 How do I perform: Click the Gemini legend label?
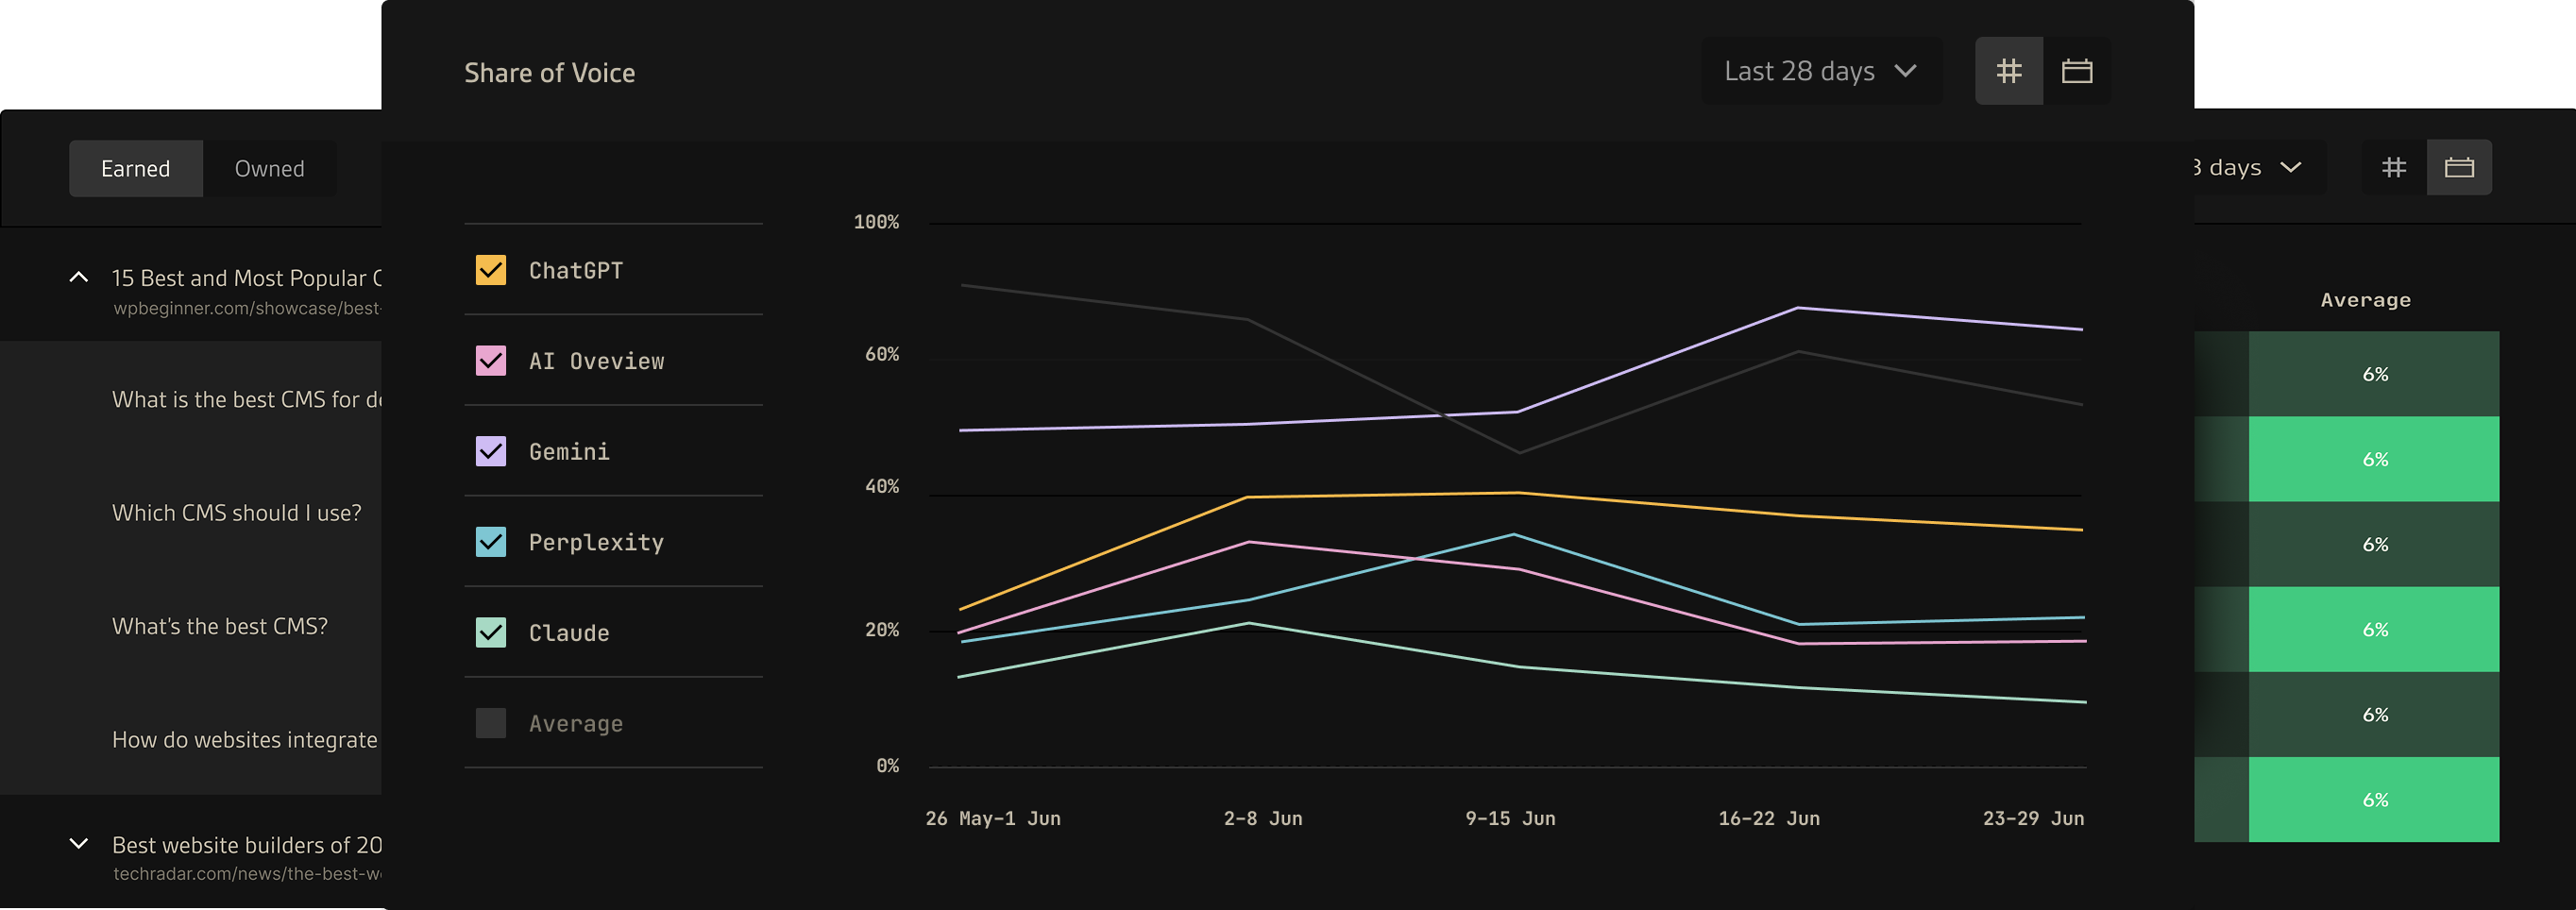(x=569, y=452)
